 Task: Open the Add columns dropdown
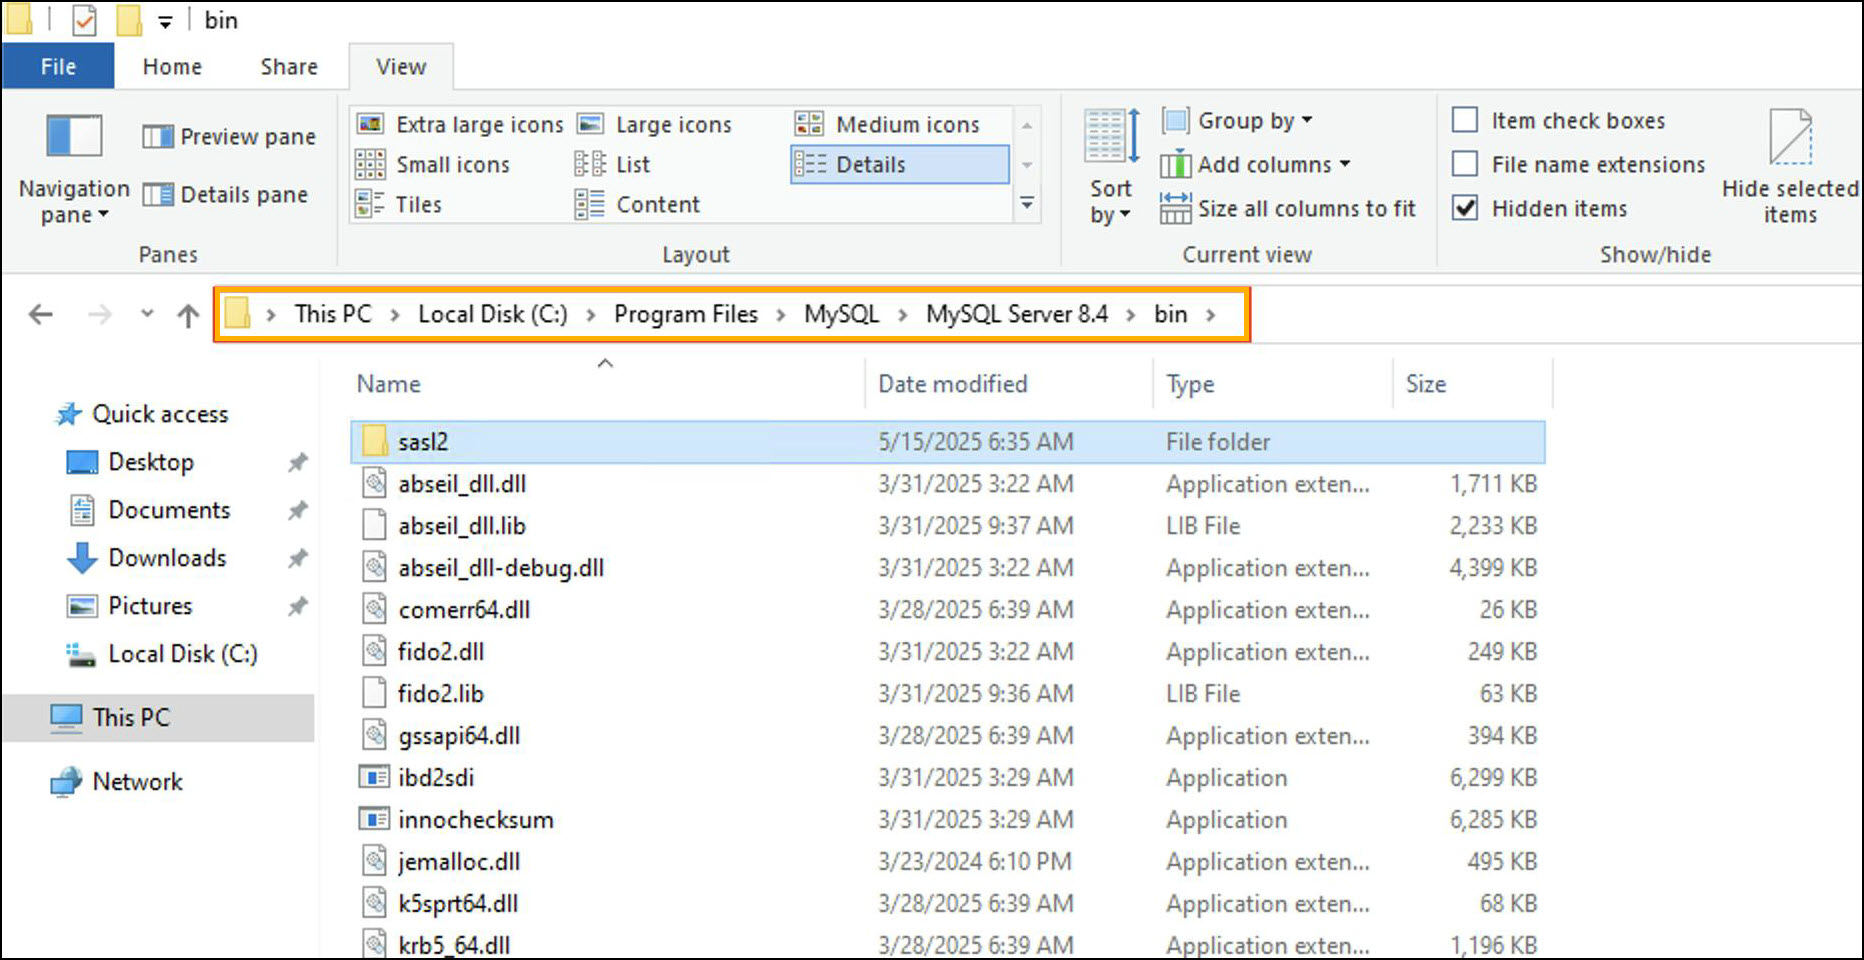click(1256, 164)
